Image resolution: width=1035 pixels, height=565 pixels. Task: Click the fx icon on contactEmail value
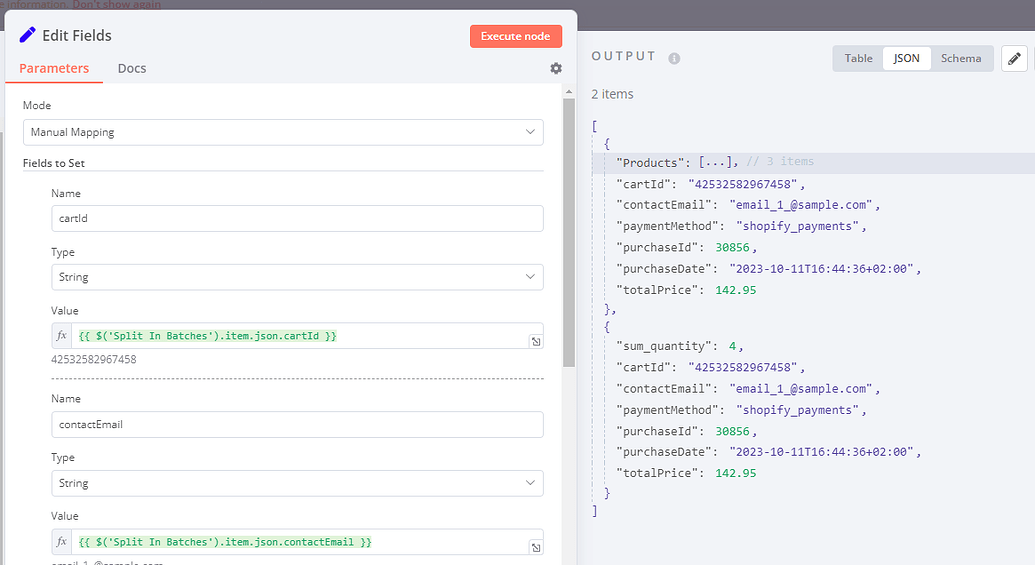coord(62,542)
